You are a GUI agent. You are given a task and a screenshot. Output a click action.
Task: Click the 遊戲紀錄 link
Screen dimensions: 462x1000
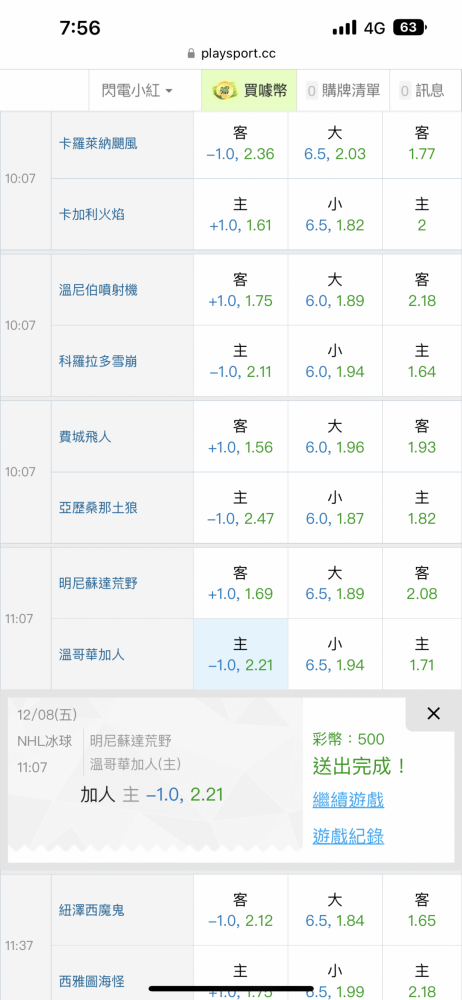tap(348, 836)
